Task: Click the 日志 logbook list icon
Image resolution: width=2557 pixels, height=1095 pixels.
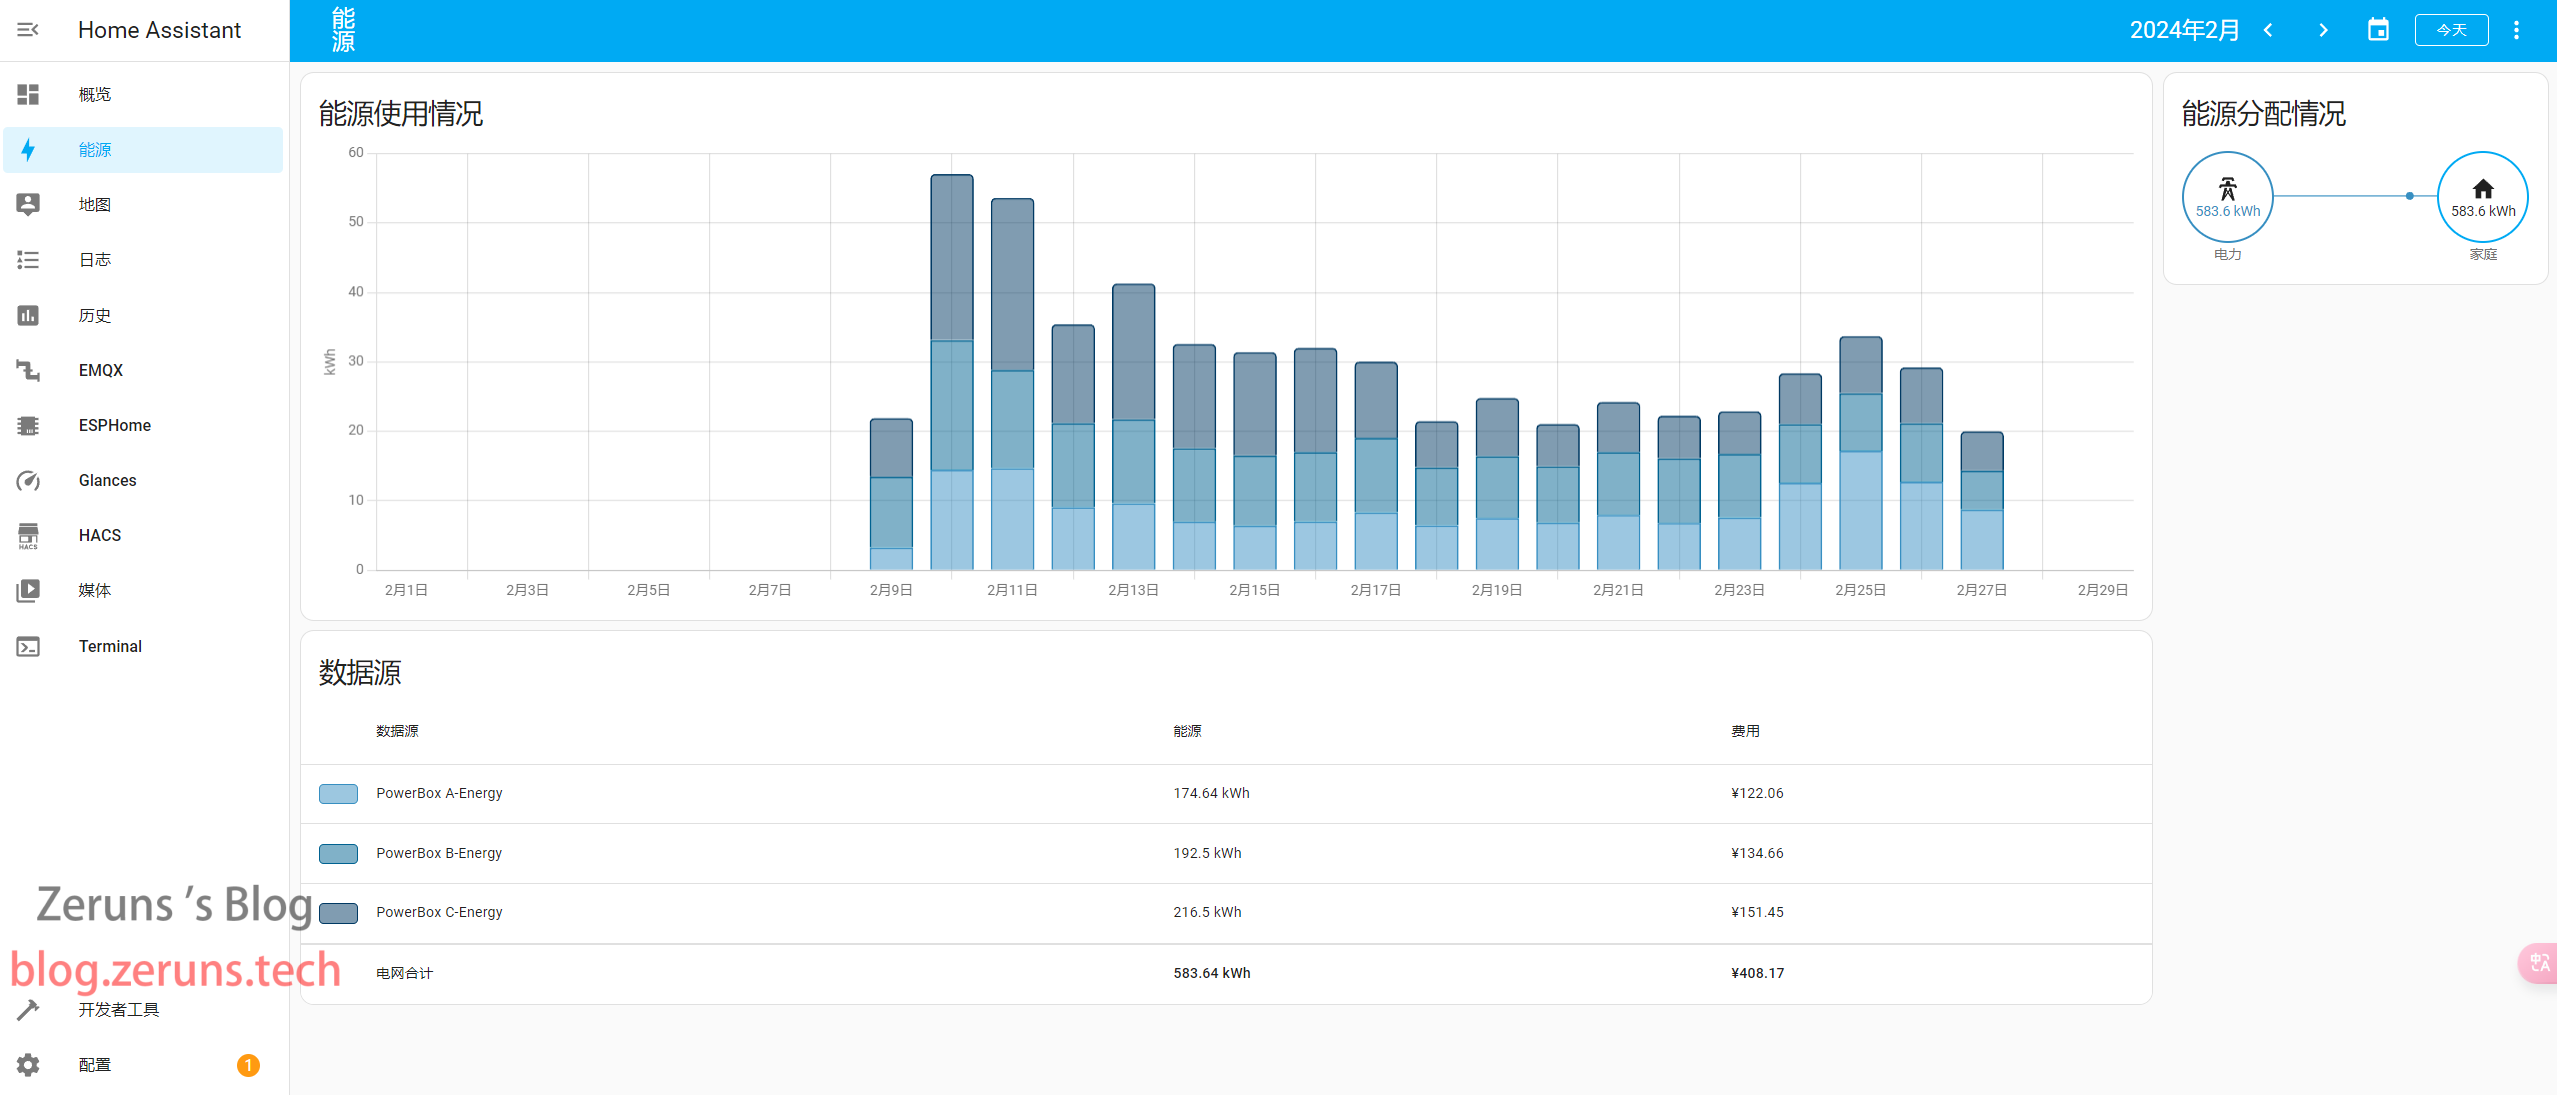Action: 28,260
